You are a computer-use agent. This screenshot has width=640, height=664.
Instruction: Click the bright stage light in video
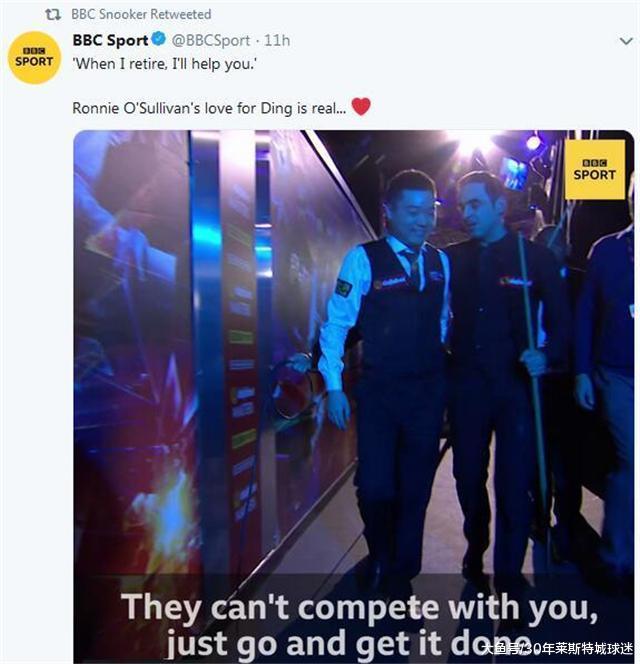470,142
